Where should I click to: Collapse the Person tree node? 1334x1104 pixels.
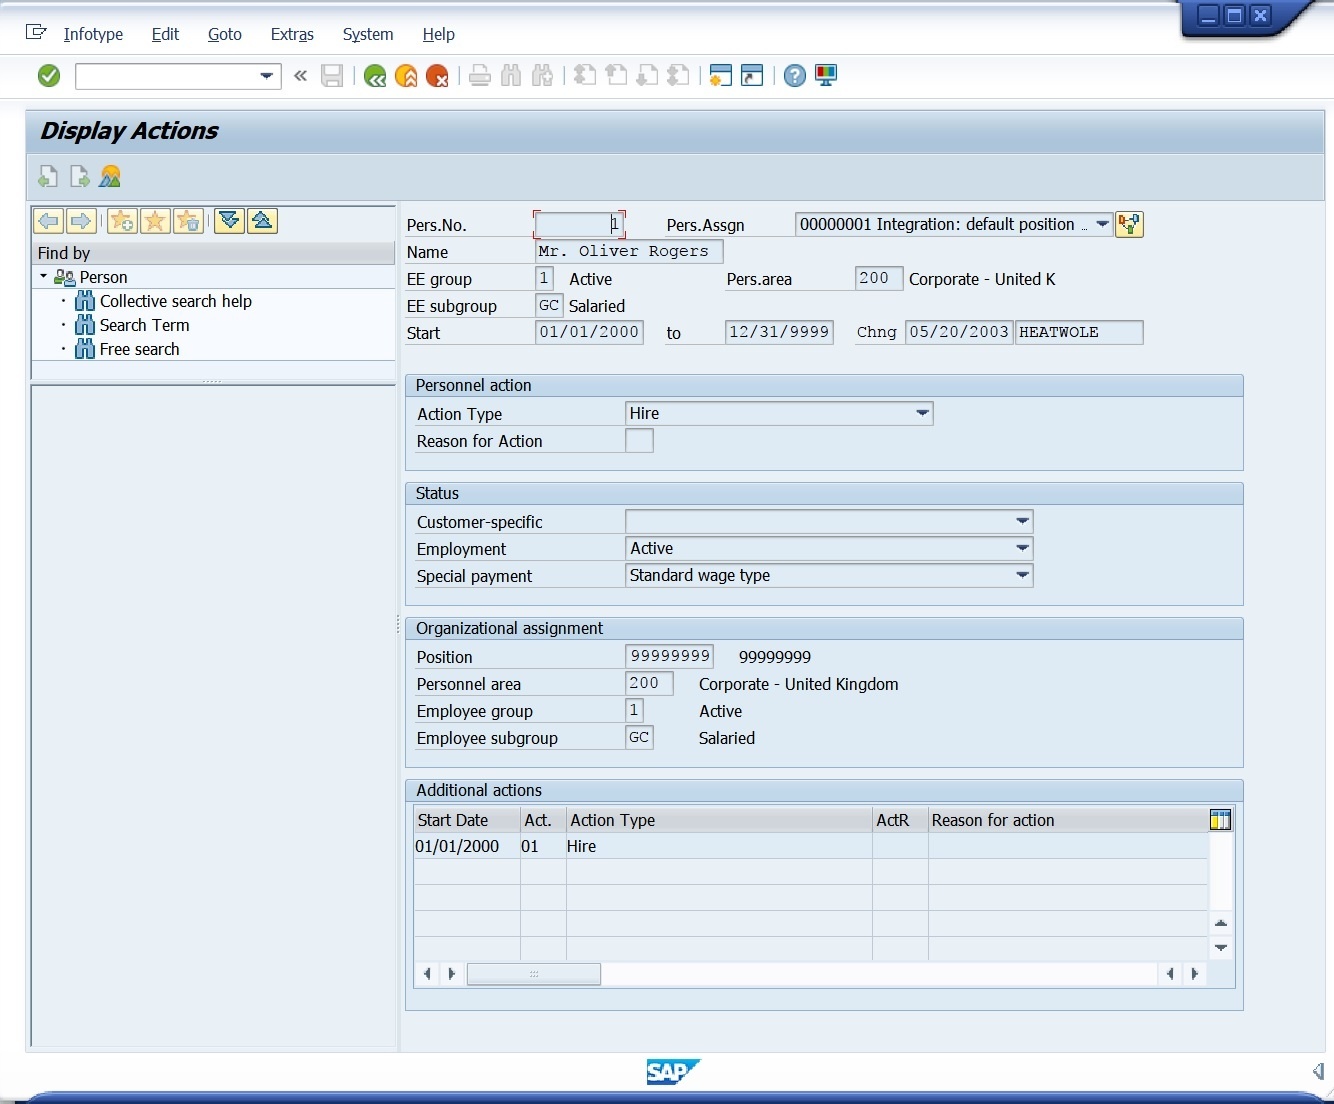tap(44, 277)
